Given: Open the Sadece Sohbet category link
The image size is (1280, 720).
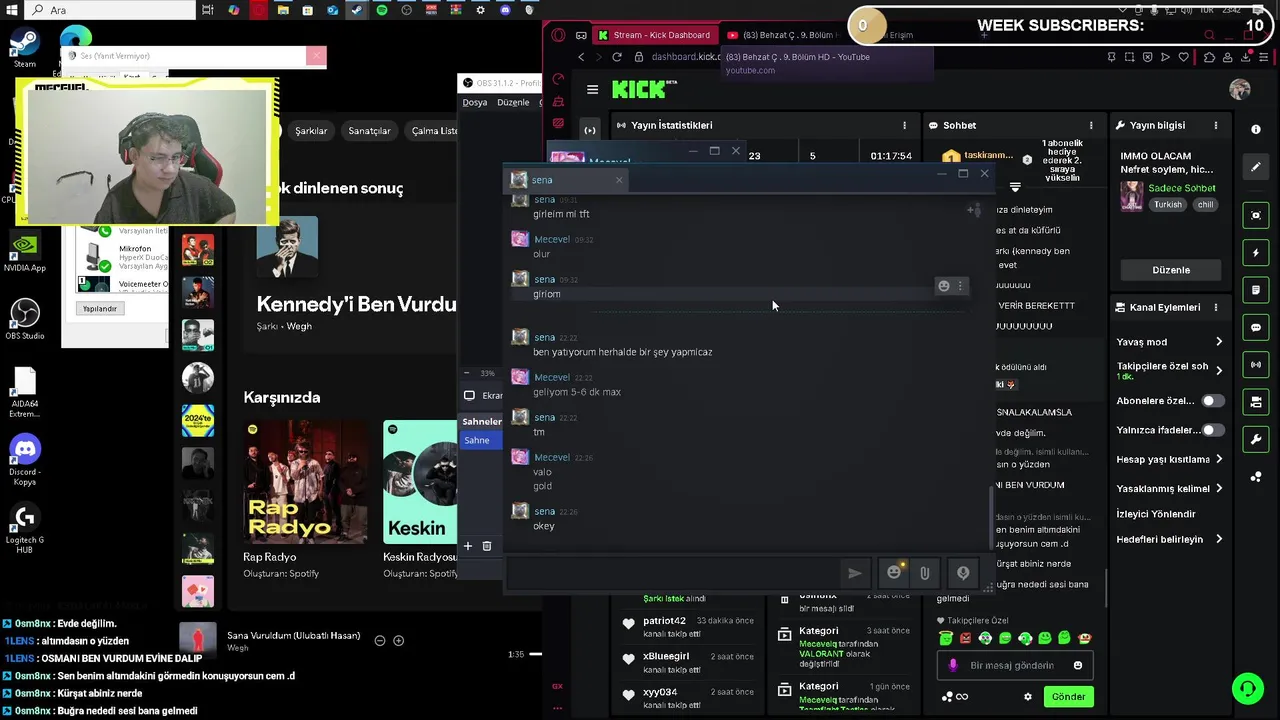Looking at the screenshot, I should 1182,188.
